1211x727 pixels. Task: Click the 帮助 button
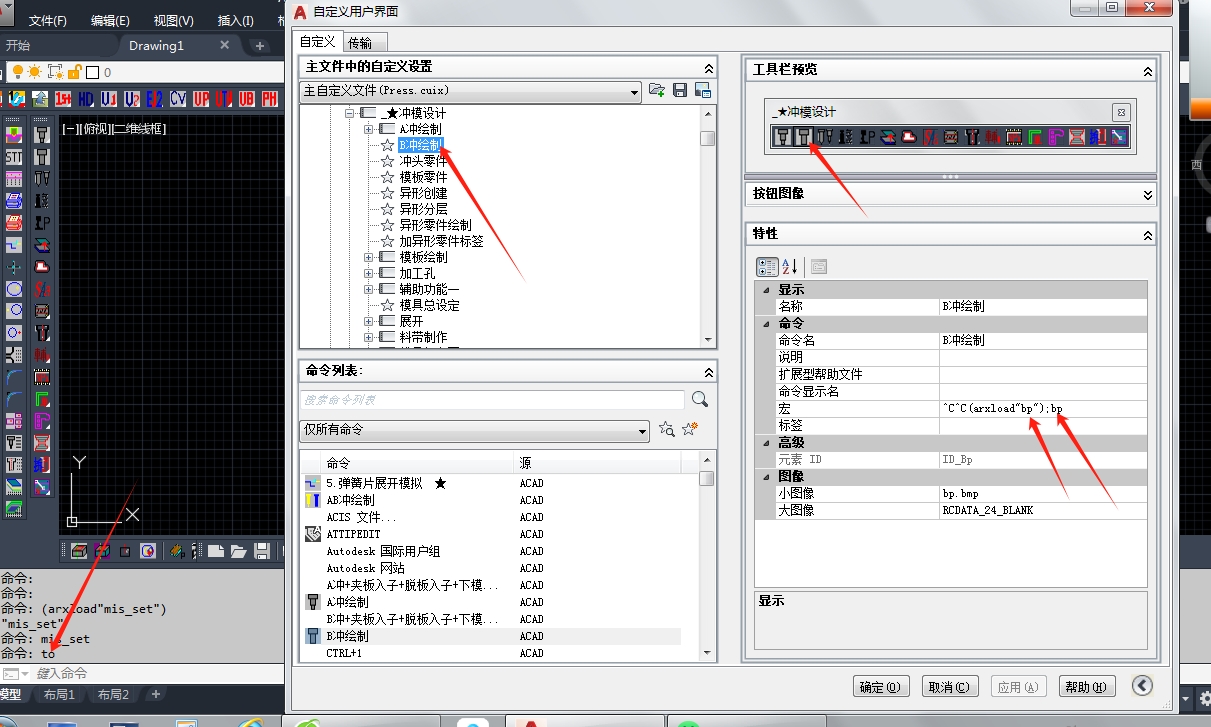(x=1085, y=687)
